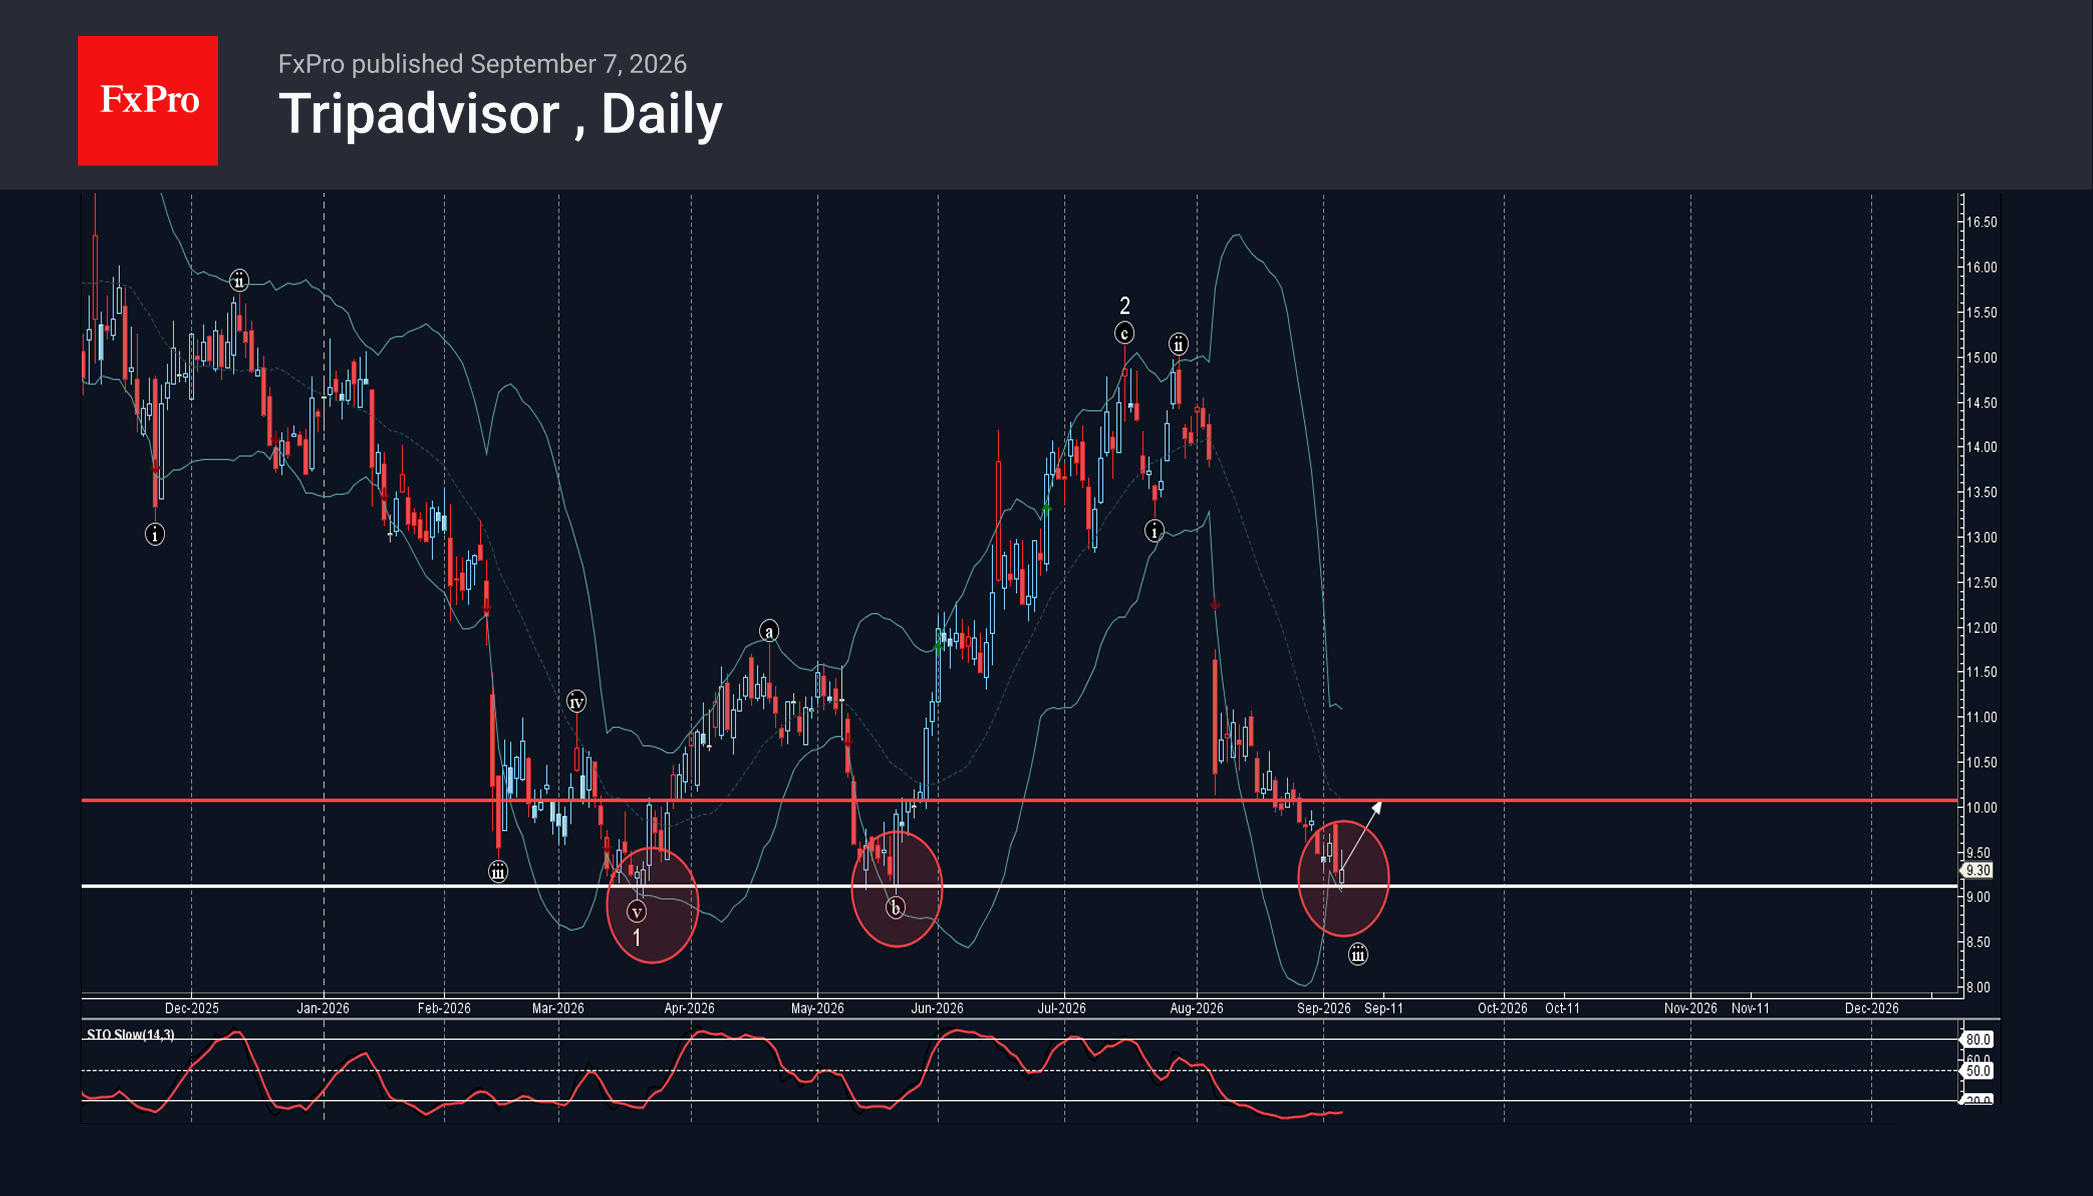Click the Jan-2026 date axis label

[x=323, y=1008]
